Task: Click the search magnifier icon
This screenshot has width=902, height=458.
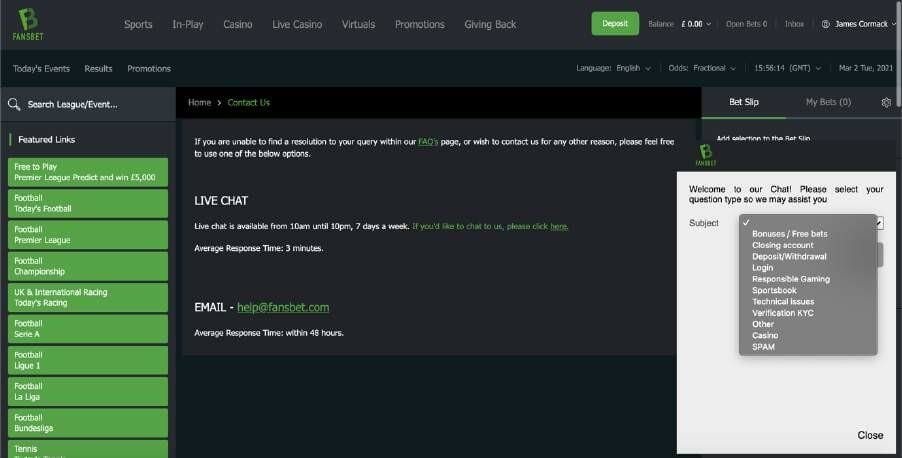Action: pyautogui.click(x=14, y=104)
